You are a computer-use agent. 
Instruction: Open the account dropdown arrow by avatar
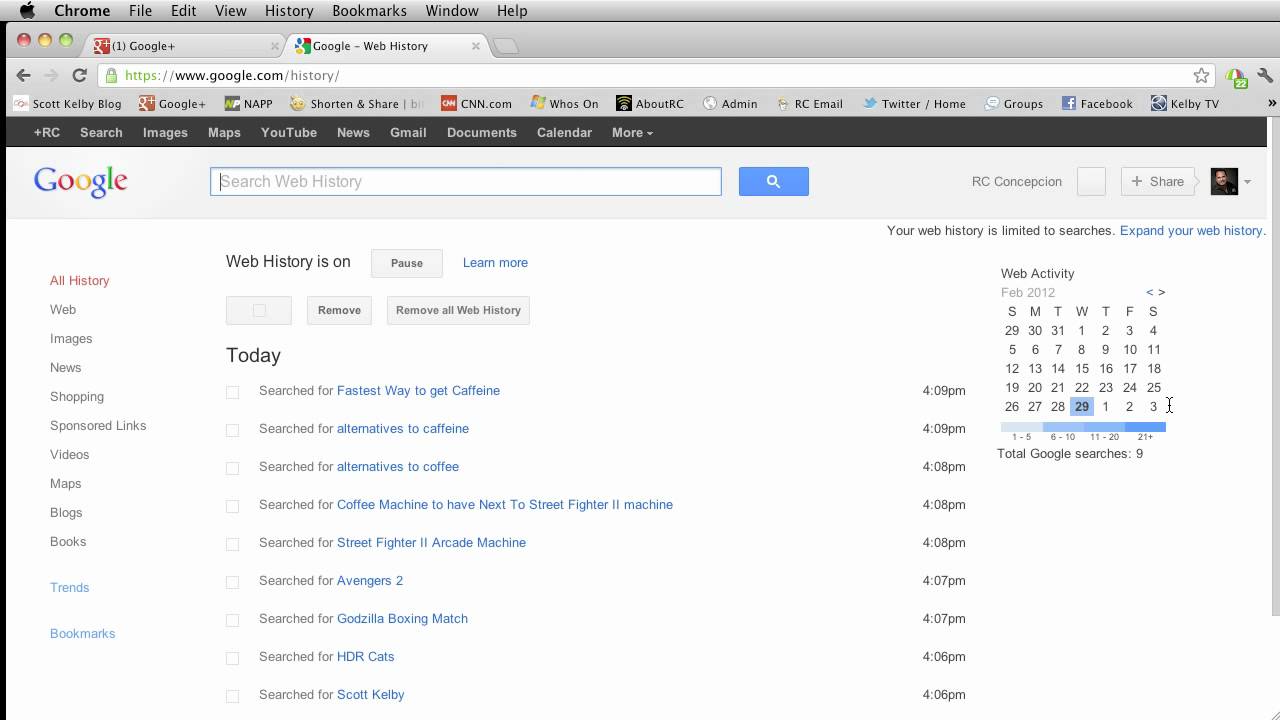click(x=1247, y=182)
